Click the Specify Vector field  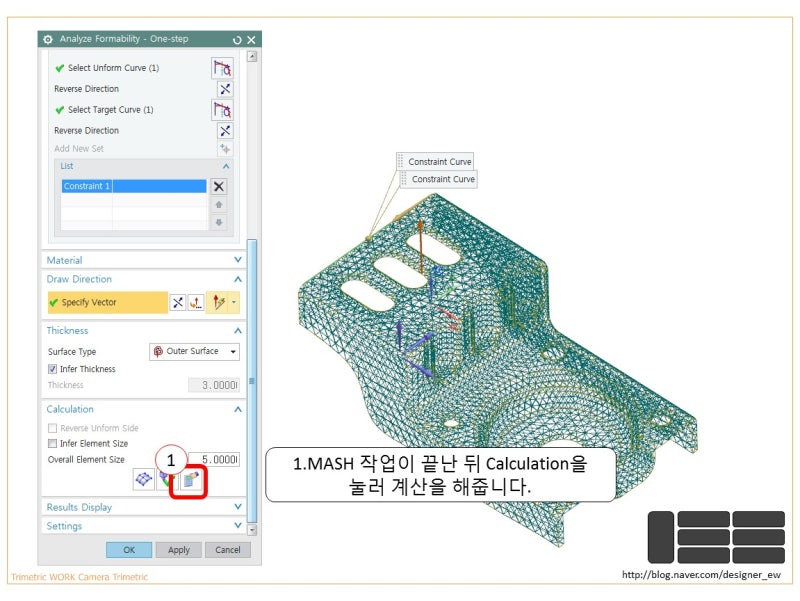pyautogui.click(x=108, y=303)
